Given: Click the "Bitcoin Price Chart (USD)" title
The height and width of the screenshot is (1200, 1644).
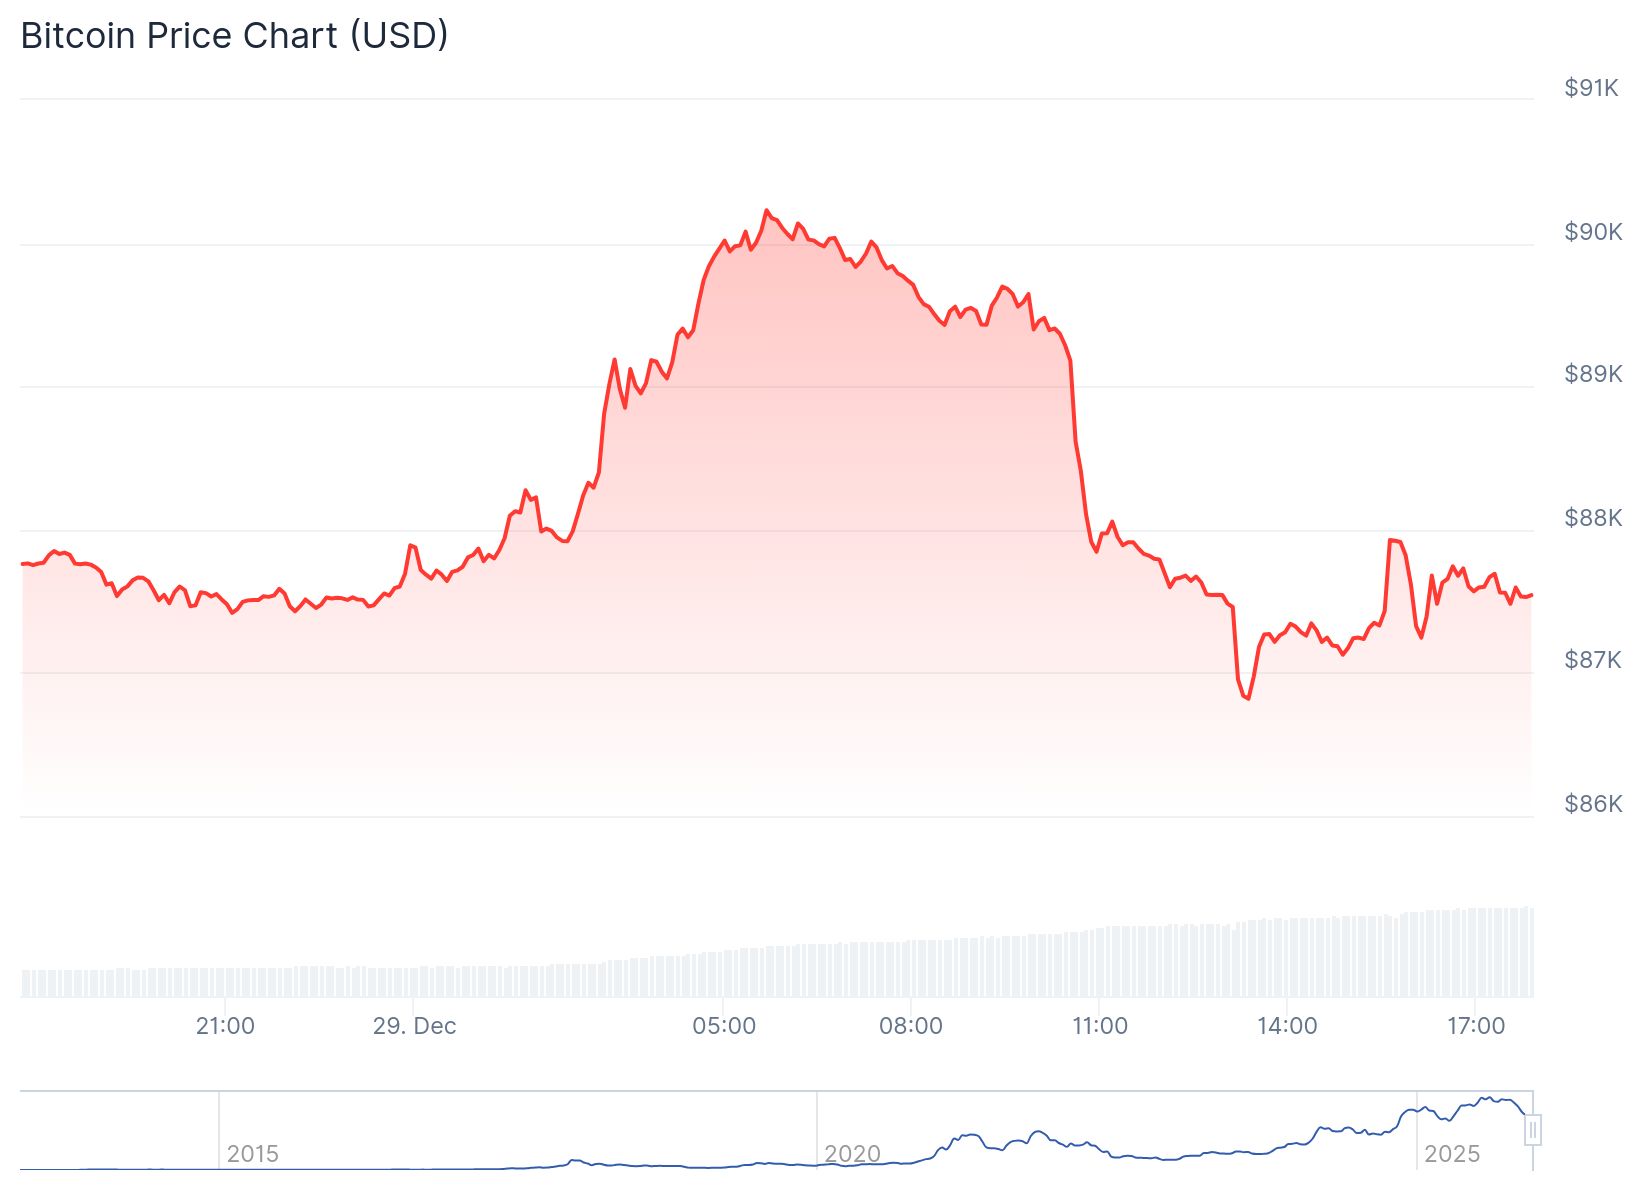Looking at the screenshot, I should point(234,36).
